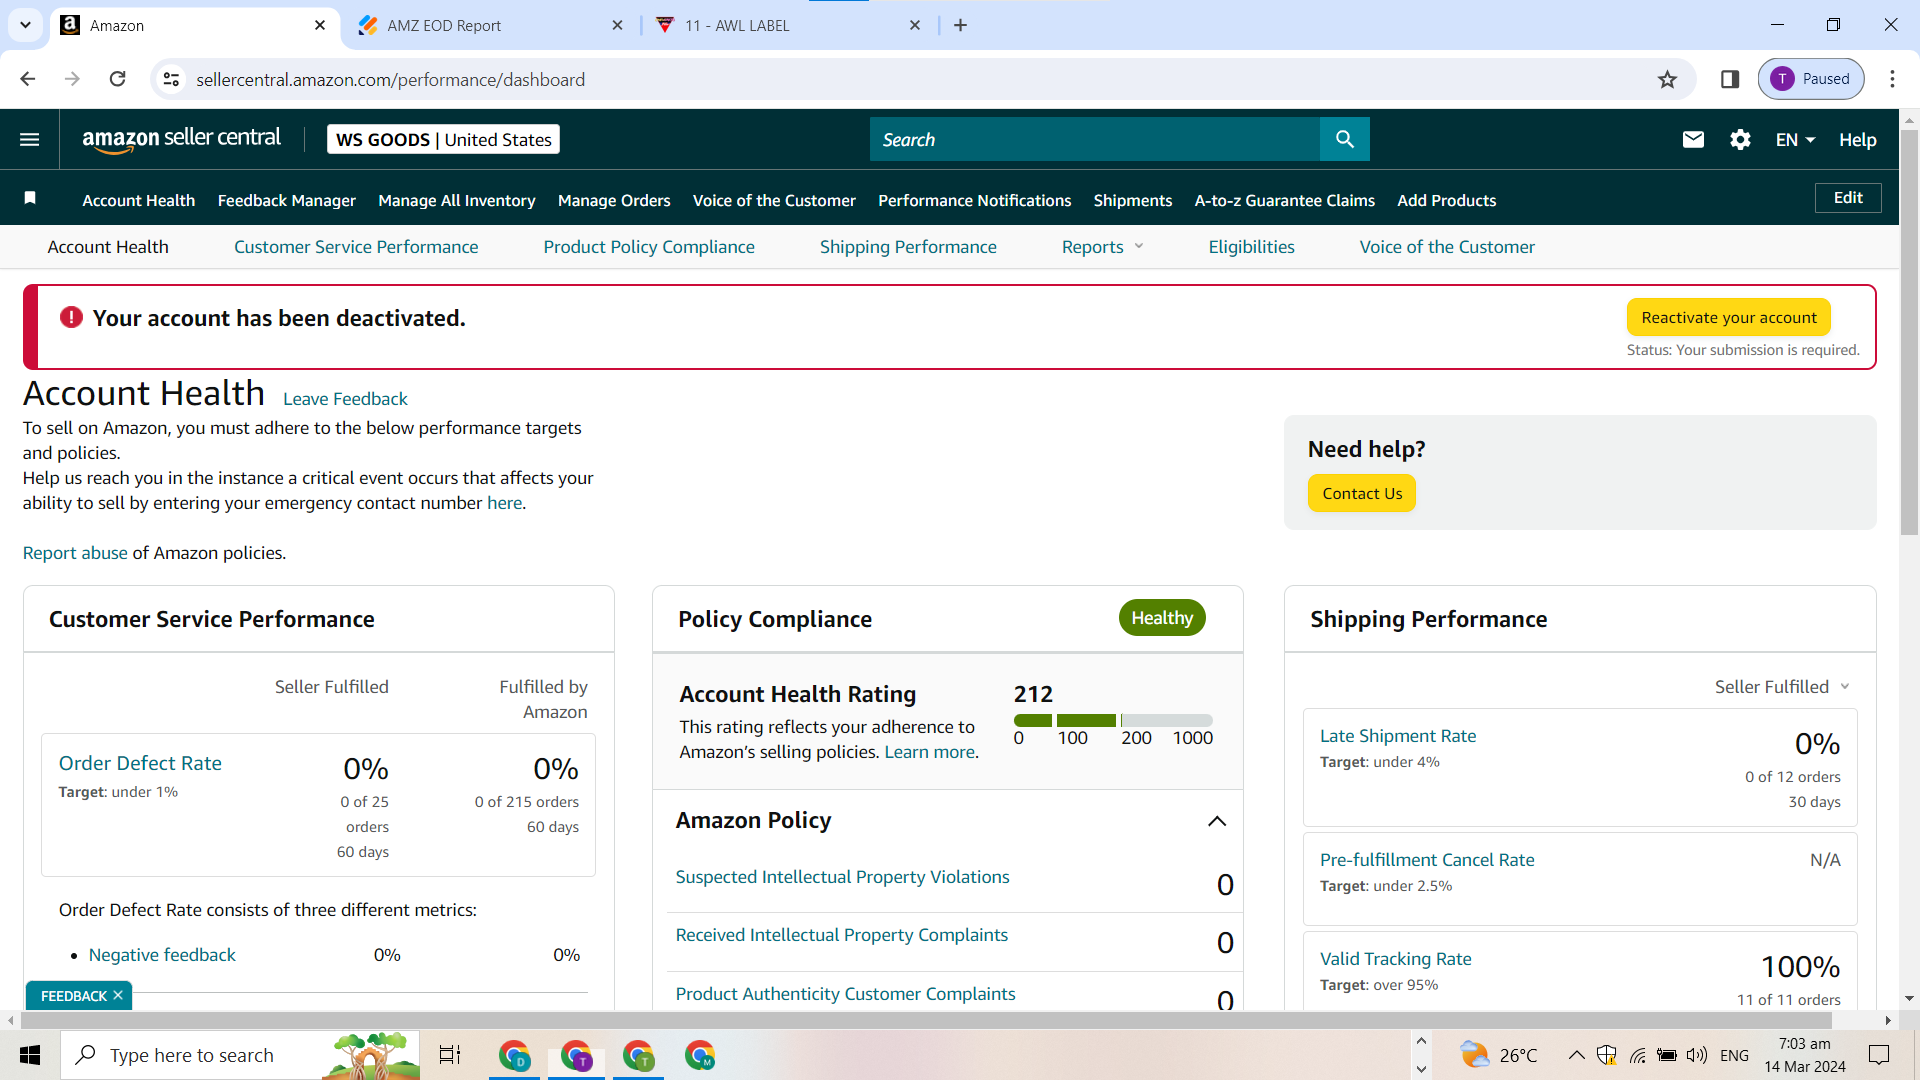Open the Late Shipment Rate link
This screenshot has width=1920, height=1080.
click(1398, 736)
